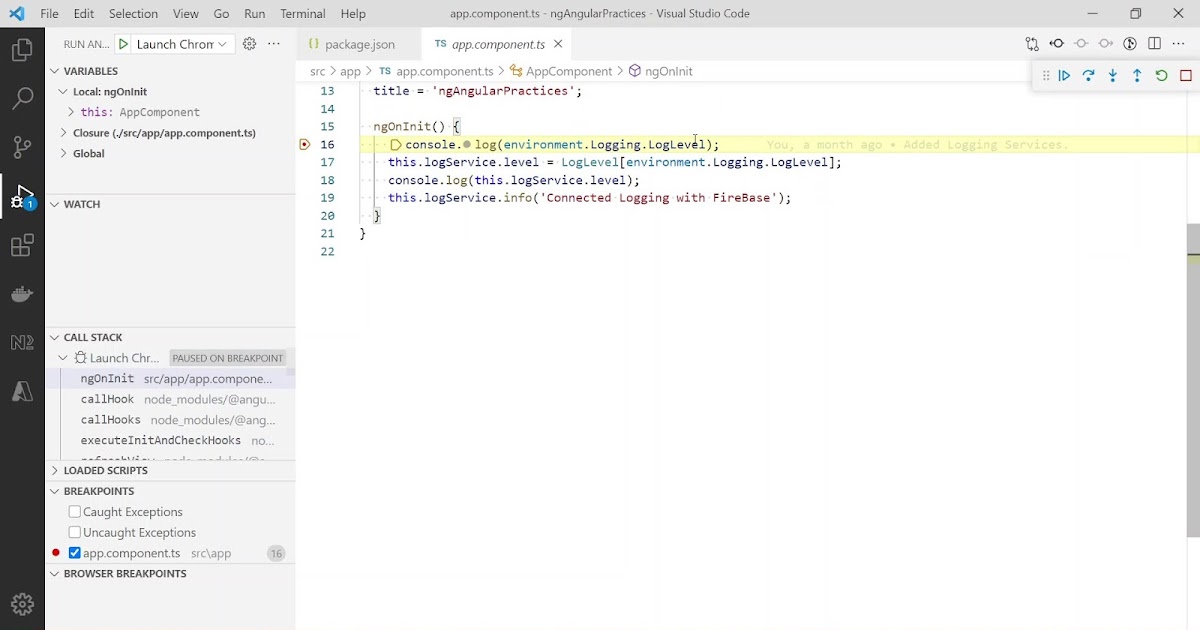Grab the debug toolbar drag handle
1200x630 pixels.
1045,75
